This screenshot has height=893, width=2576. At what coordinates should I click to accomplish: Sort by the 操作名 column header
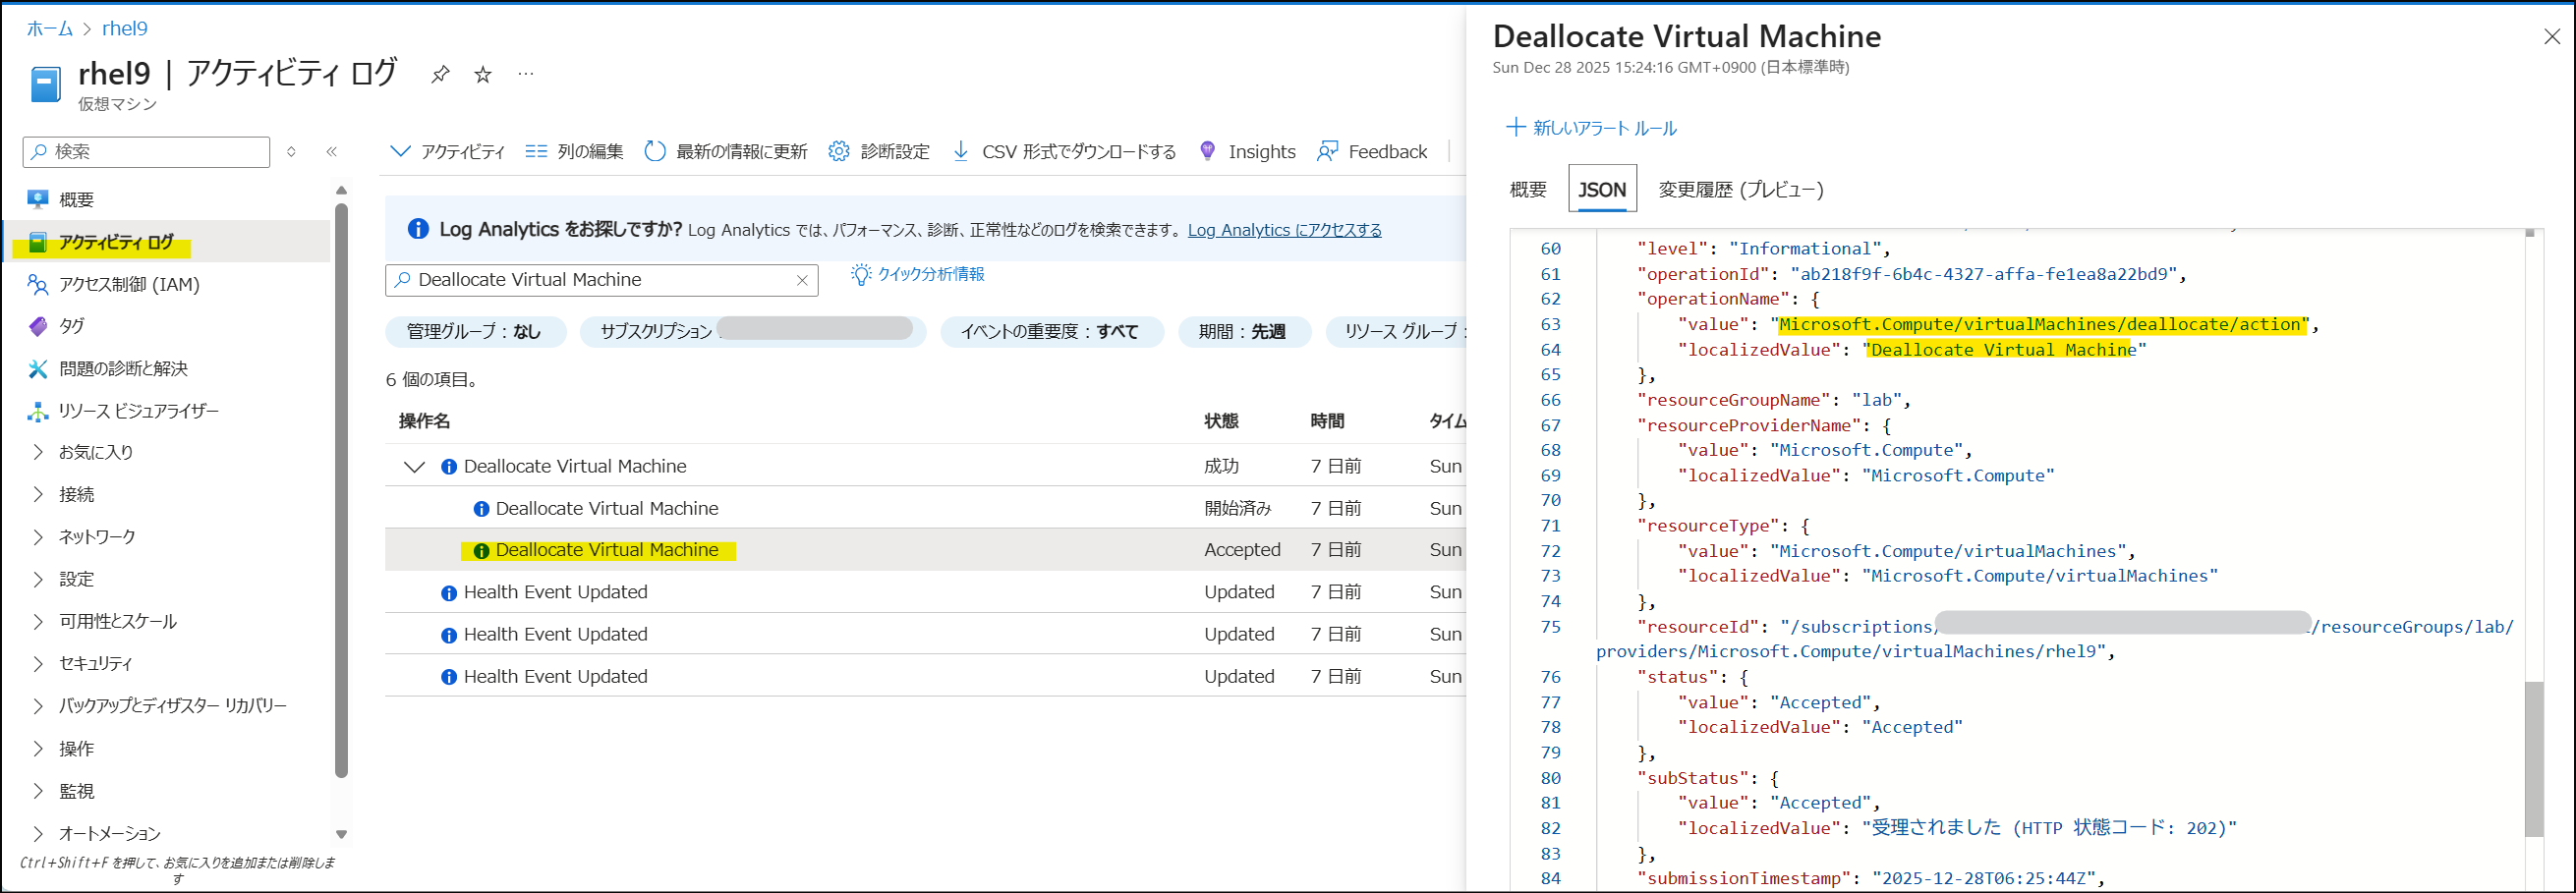point(424,421)
